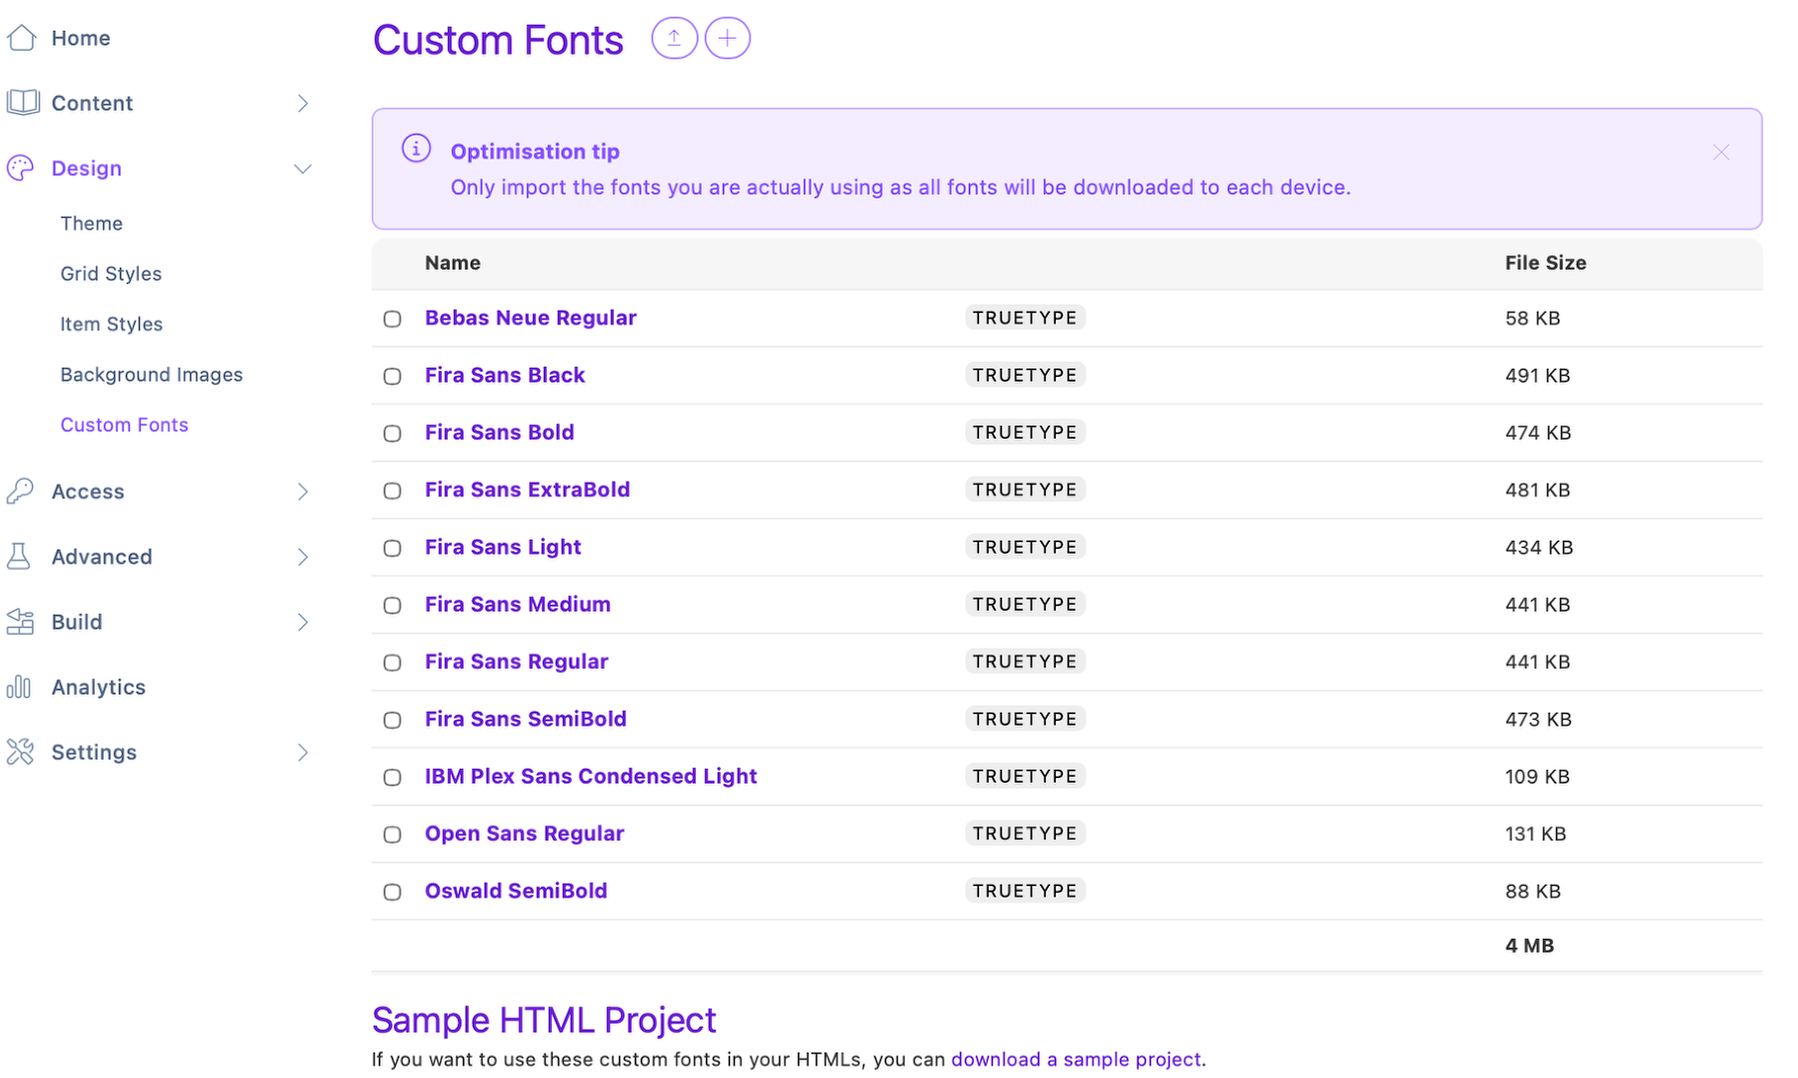The image size is (1798, 1078).
Task: Click the Fira Sans Regular link
Action: 516,661
